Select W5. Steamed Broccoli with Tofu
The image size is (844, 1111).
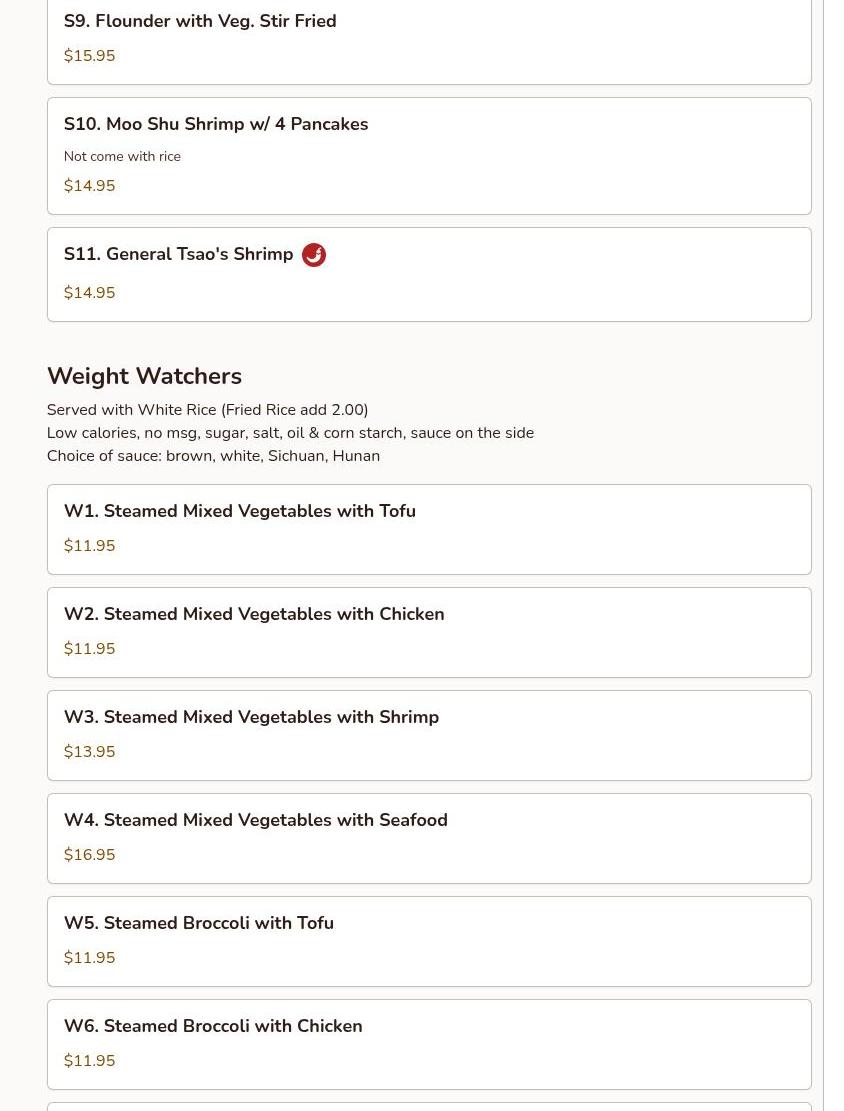[x=199, y=923]
